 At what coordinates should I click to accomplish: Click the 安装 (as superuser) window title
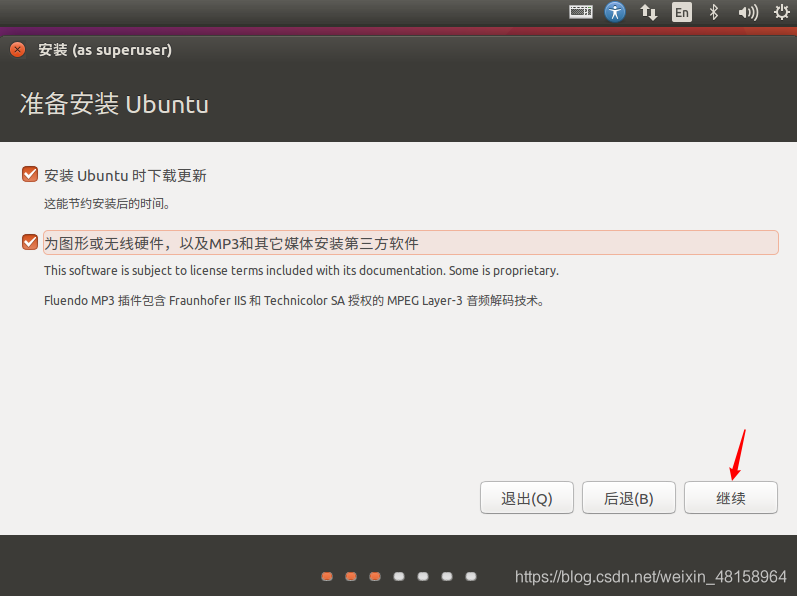click(x=105, y=50)
